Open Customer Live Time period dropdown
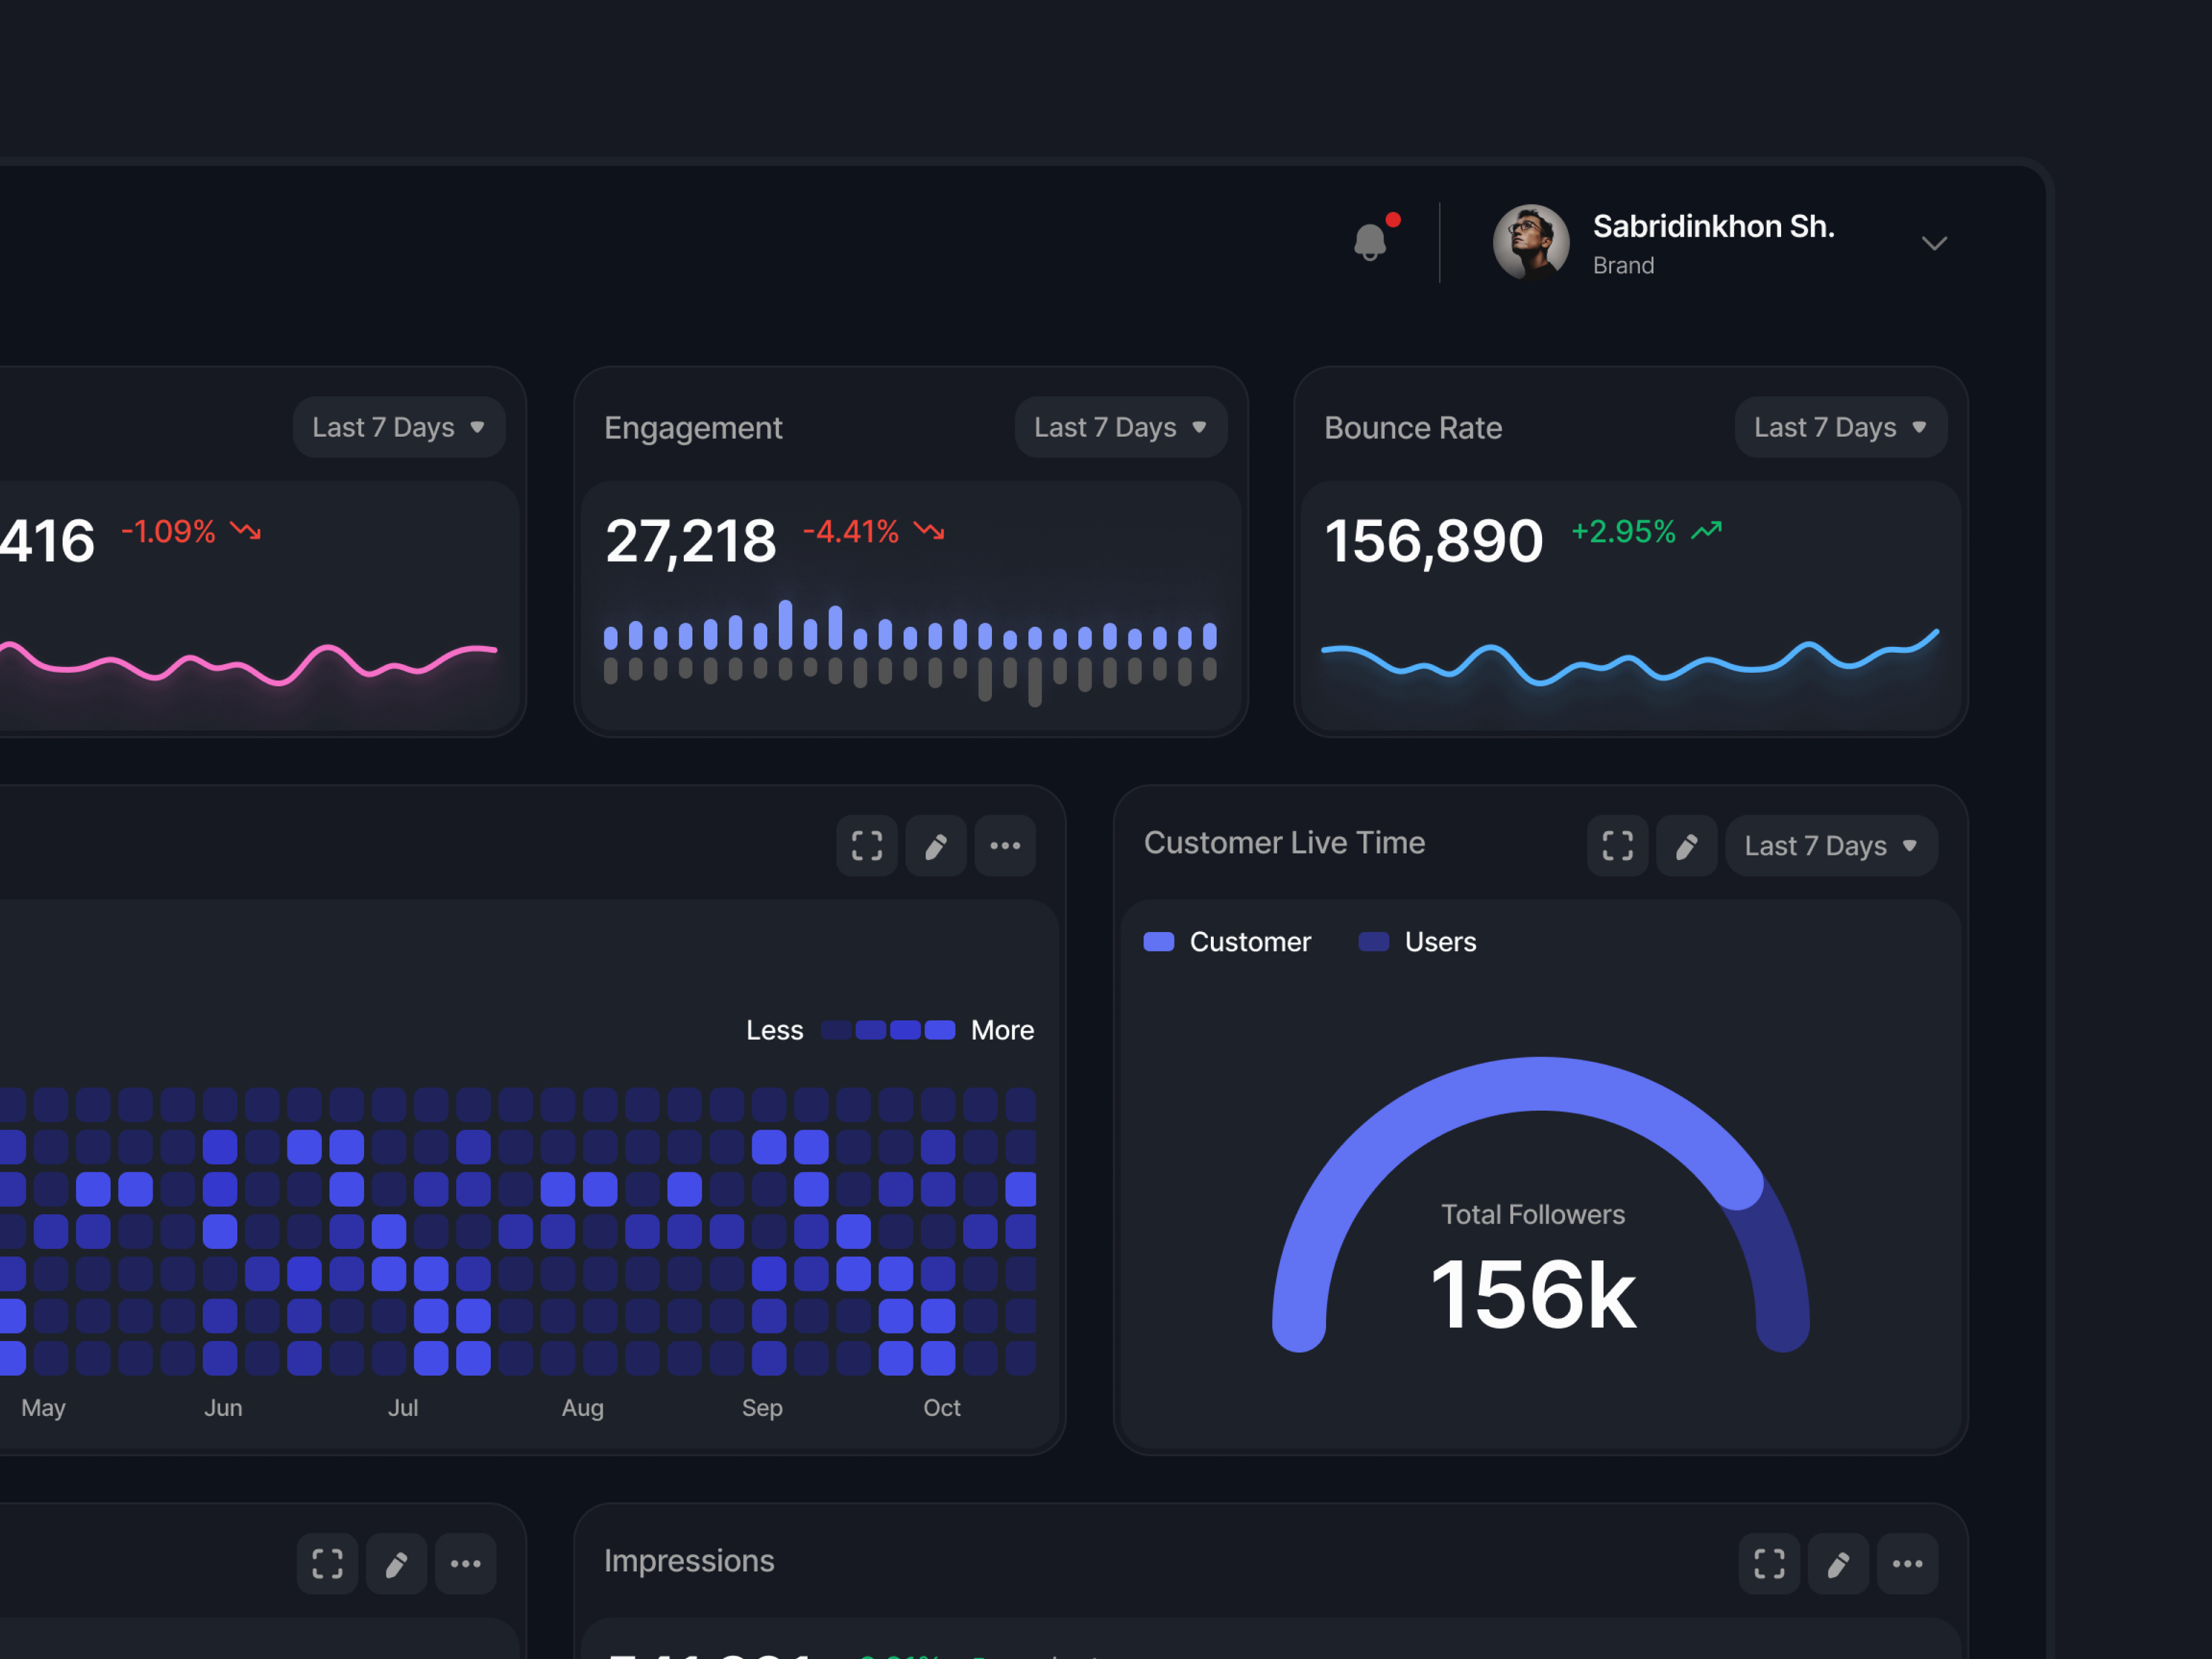This screenshot has width=2212, height=1659. pos(1830,846)
